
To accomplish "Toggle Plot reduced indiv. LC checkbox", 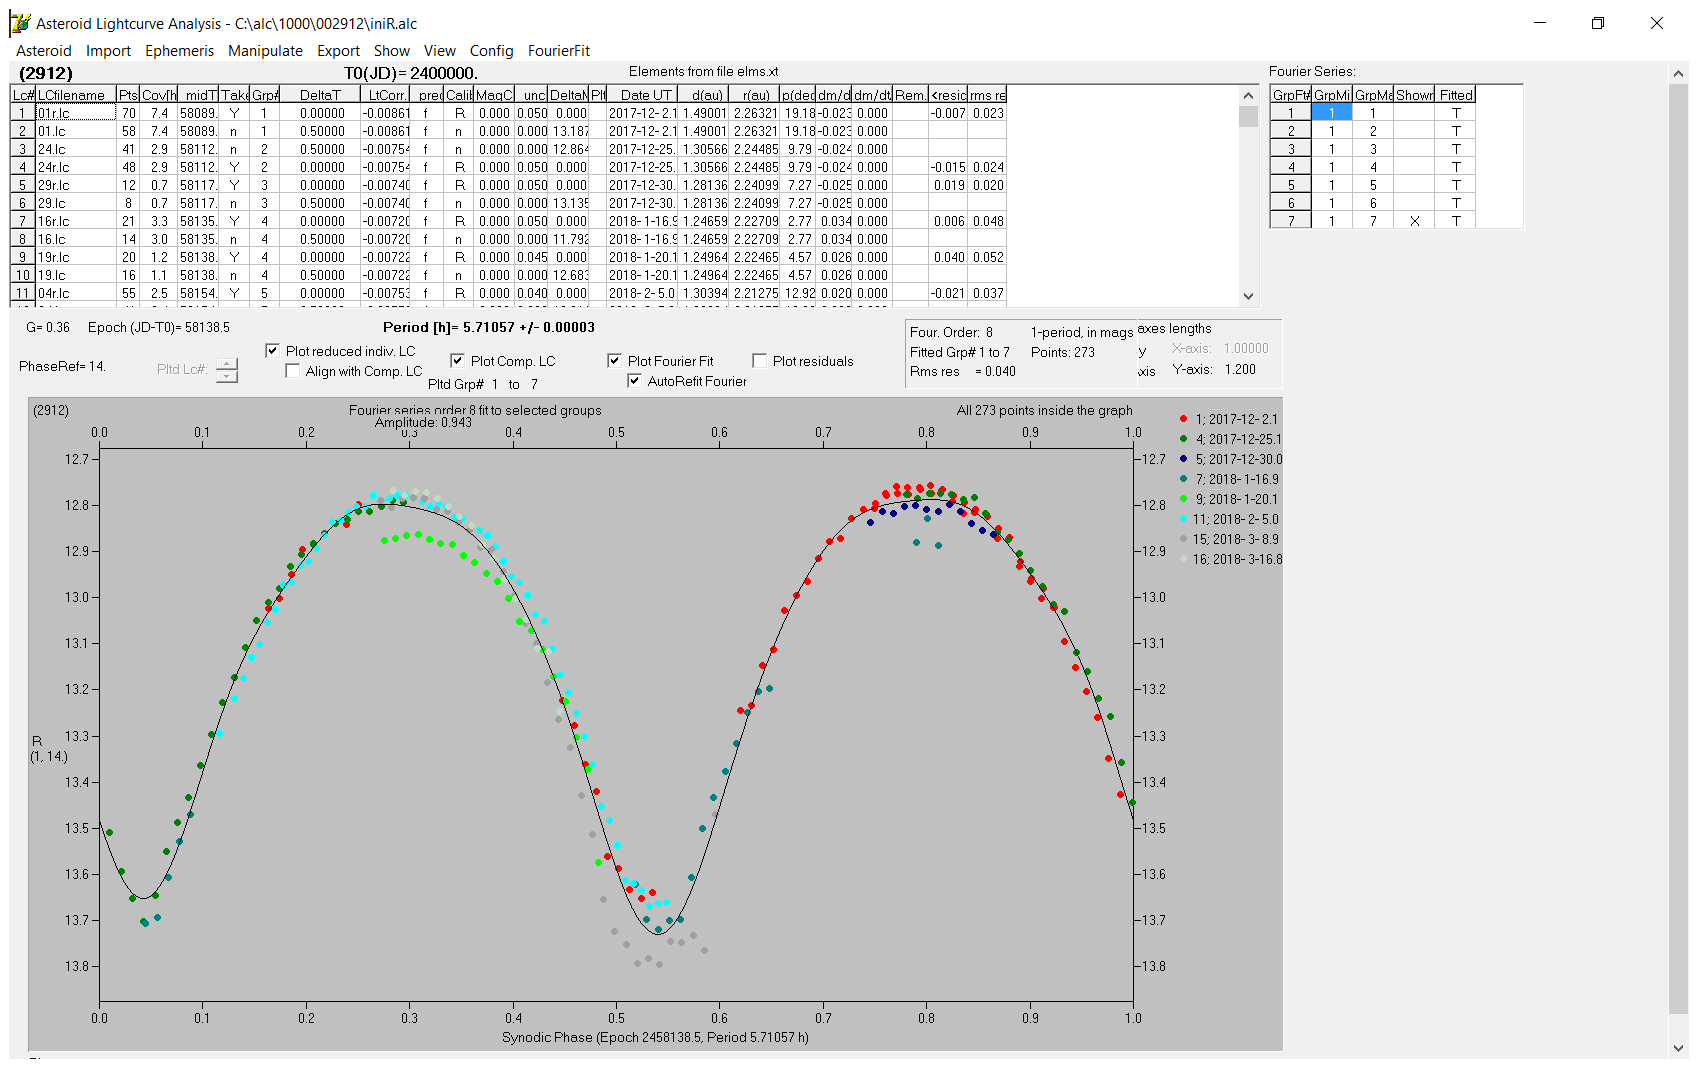I will [x=272, y=351].
